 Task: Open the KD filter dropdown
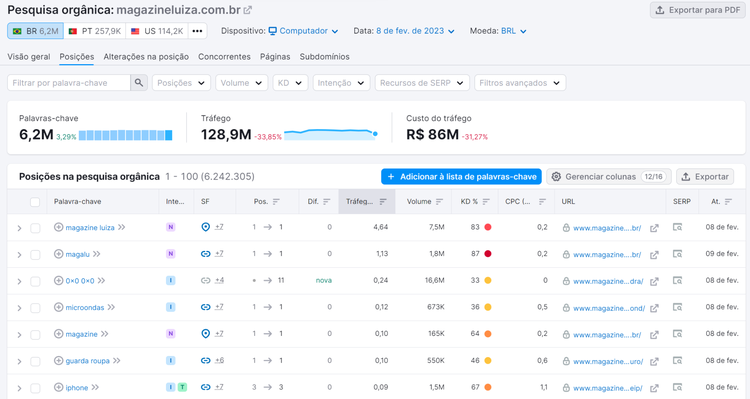pos(290,83)
